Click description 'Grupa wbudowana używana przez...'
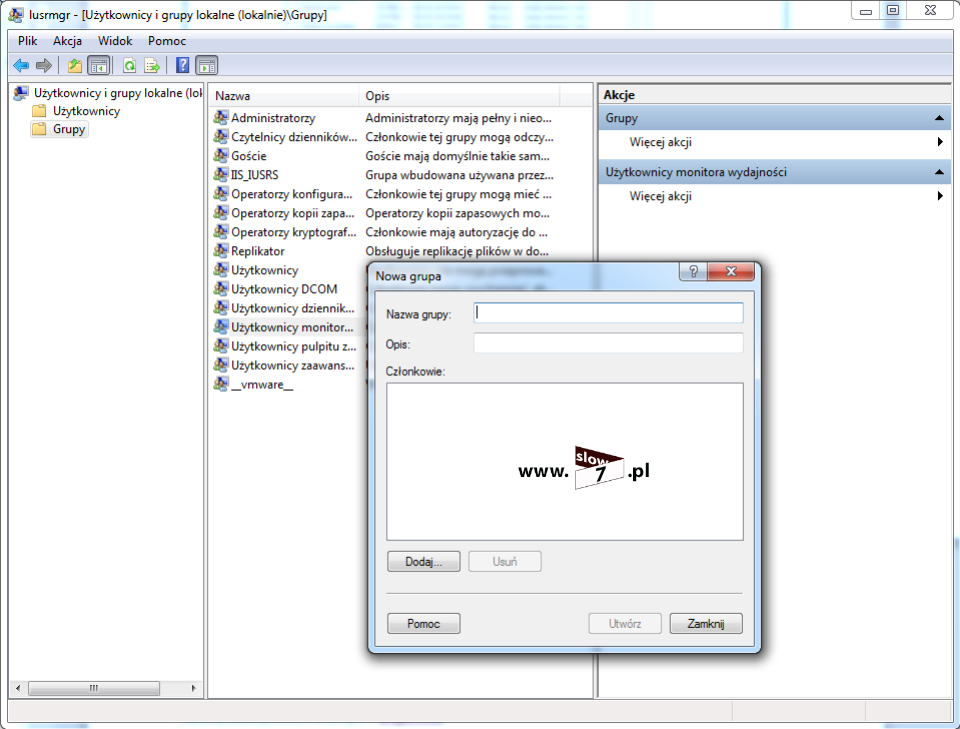Viewport: 960px width, 729px height. (459, 174)
